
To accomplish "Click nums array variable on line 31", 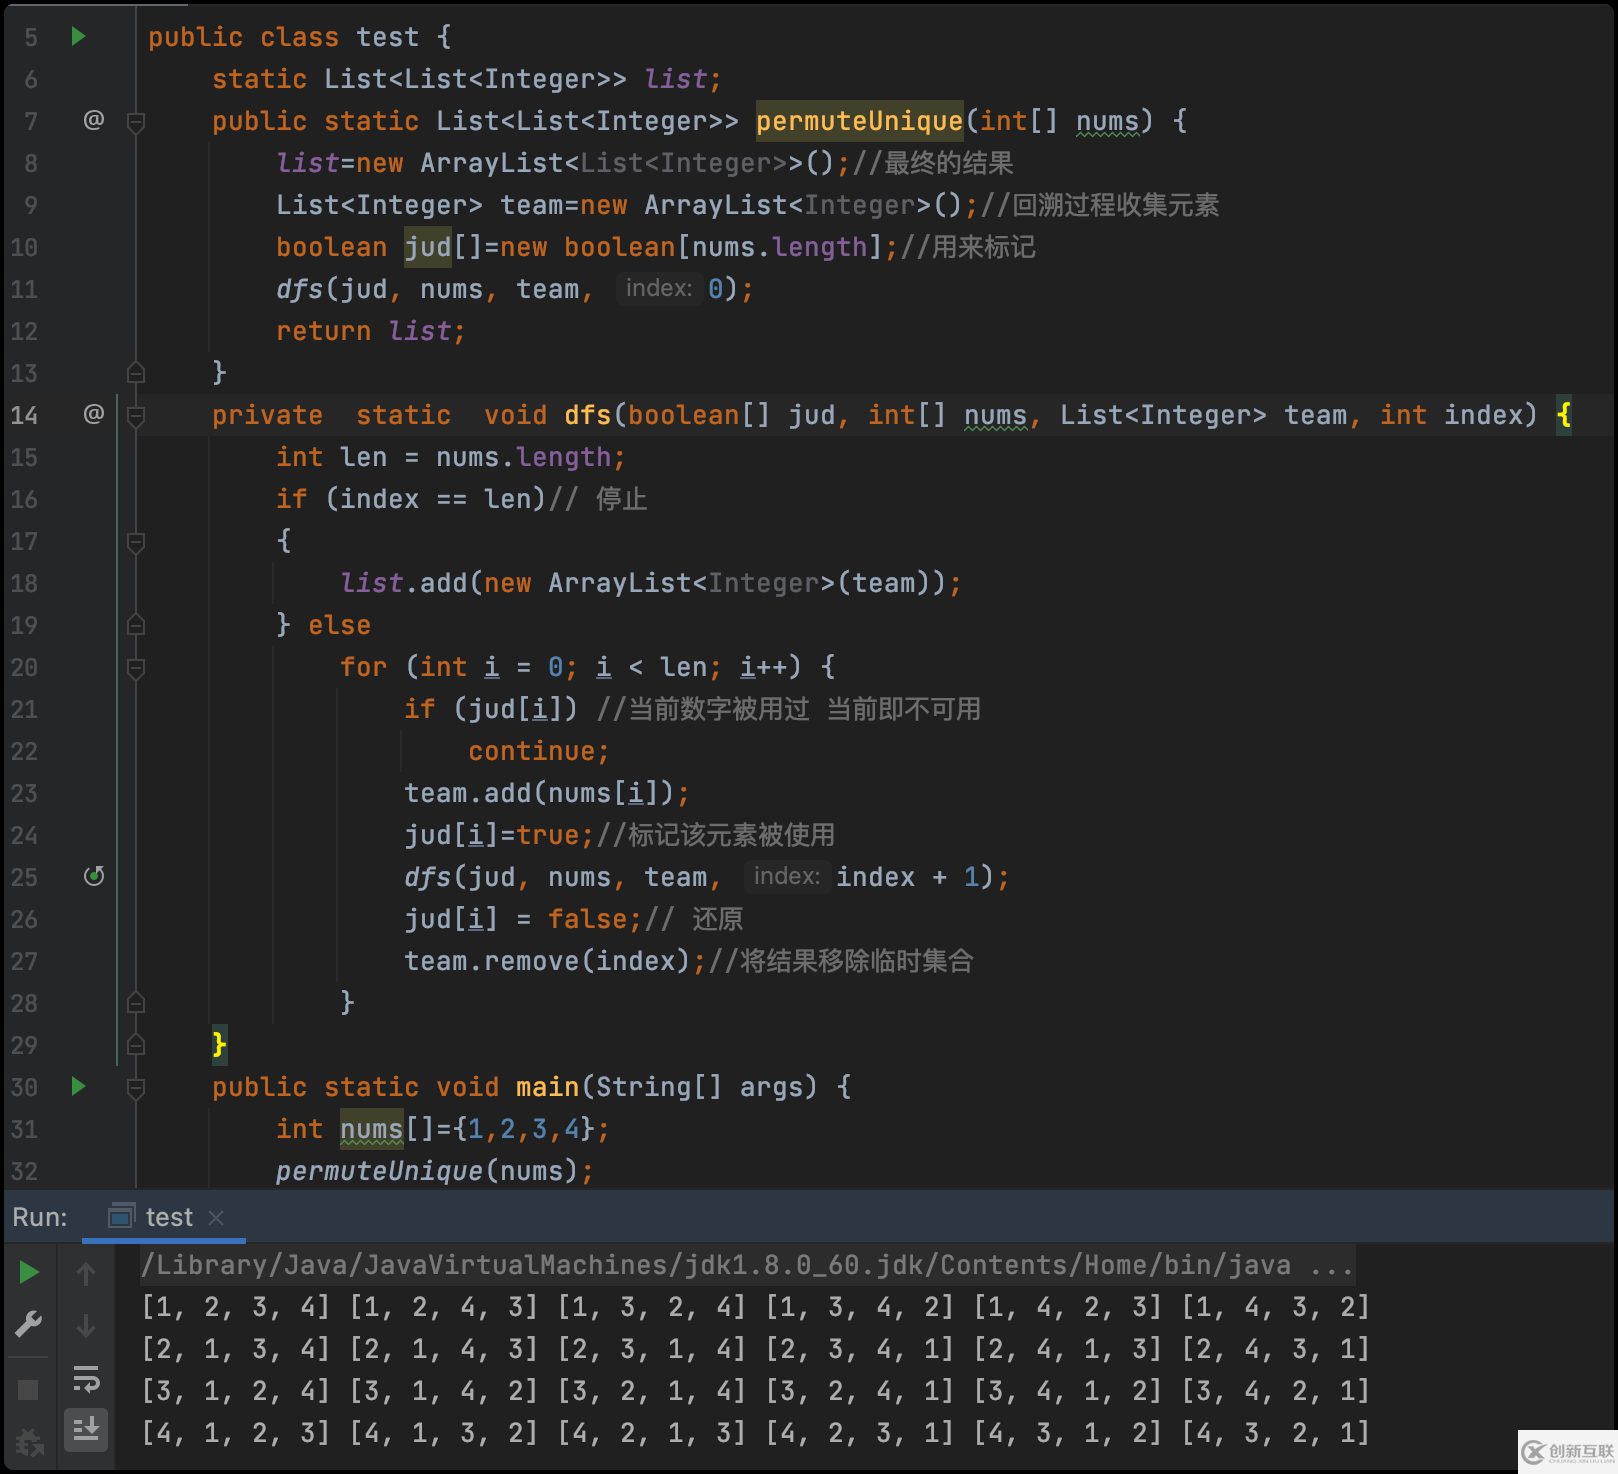I will click(x=371, y=1129).
